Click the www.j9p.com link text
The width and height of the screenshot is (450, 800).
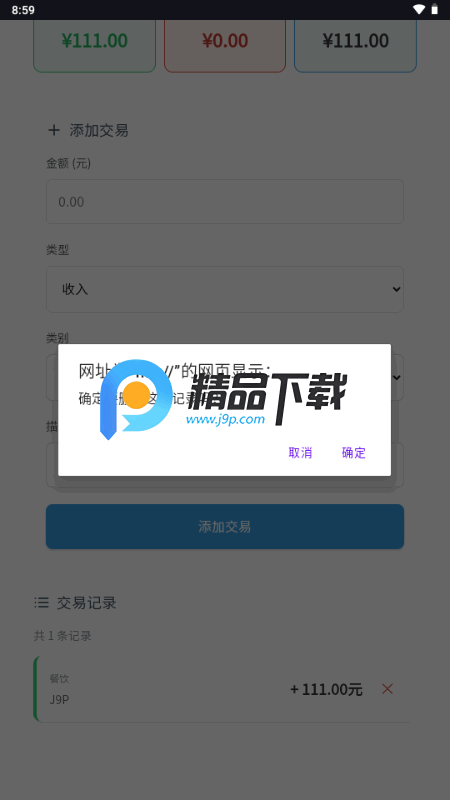click(226, 419)
